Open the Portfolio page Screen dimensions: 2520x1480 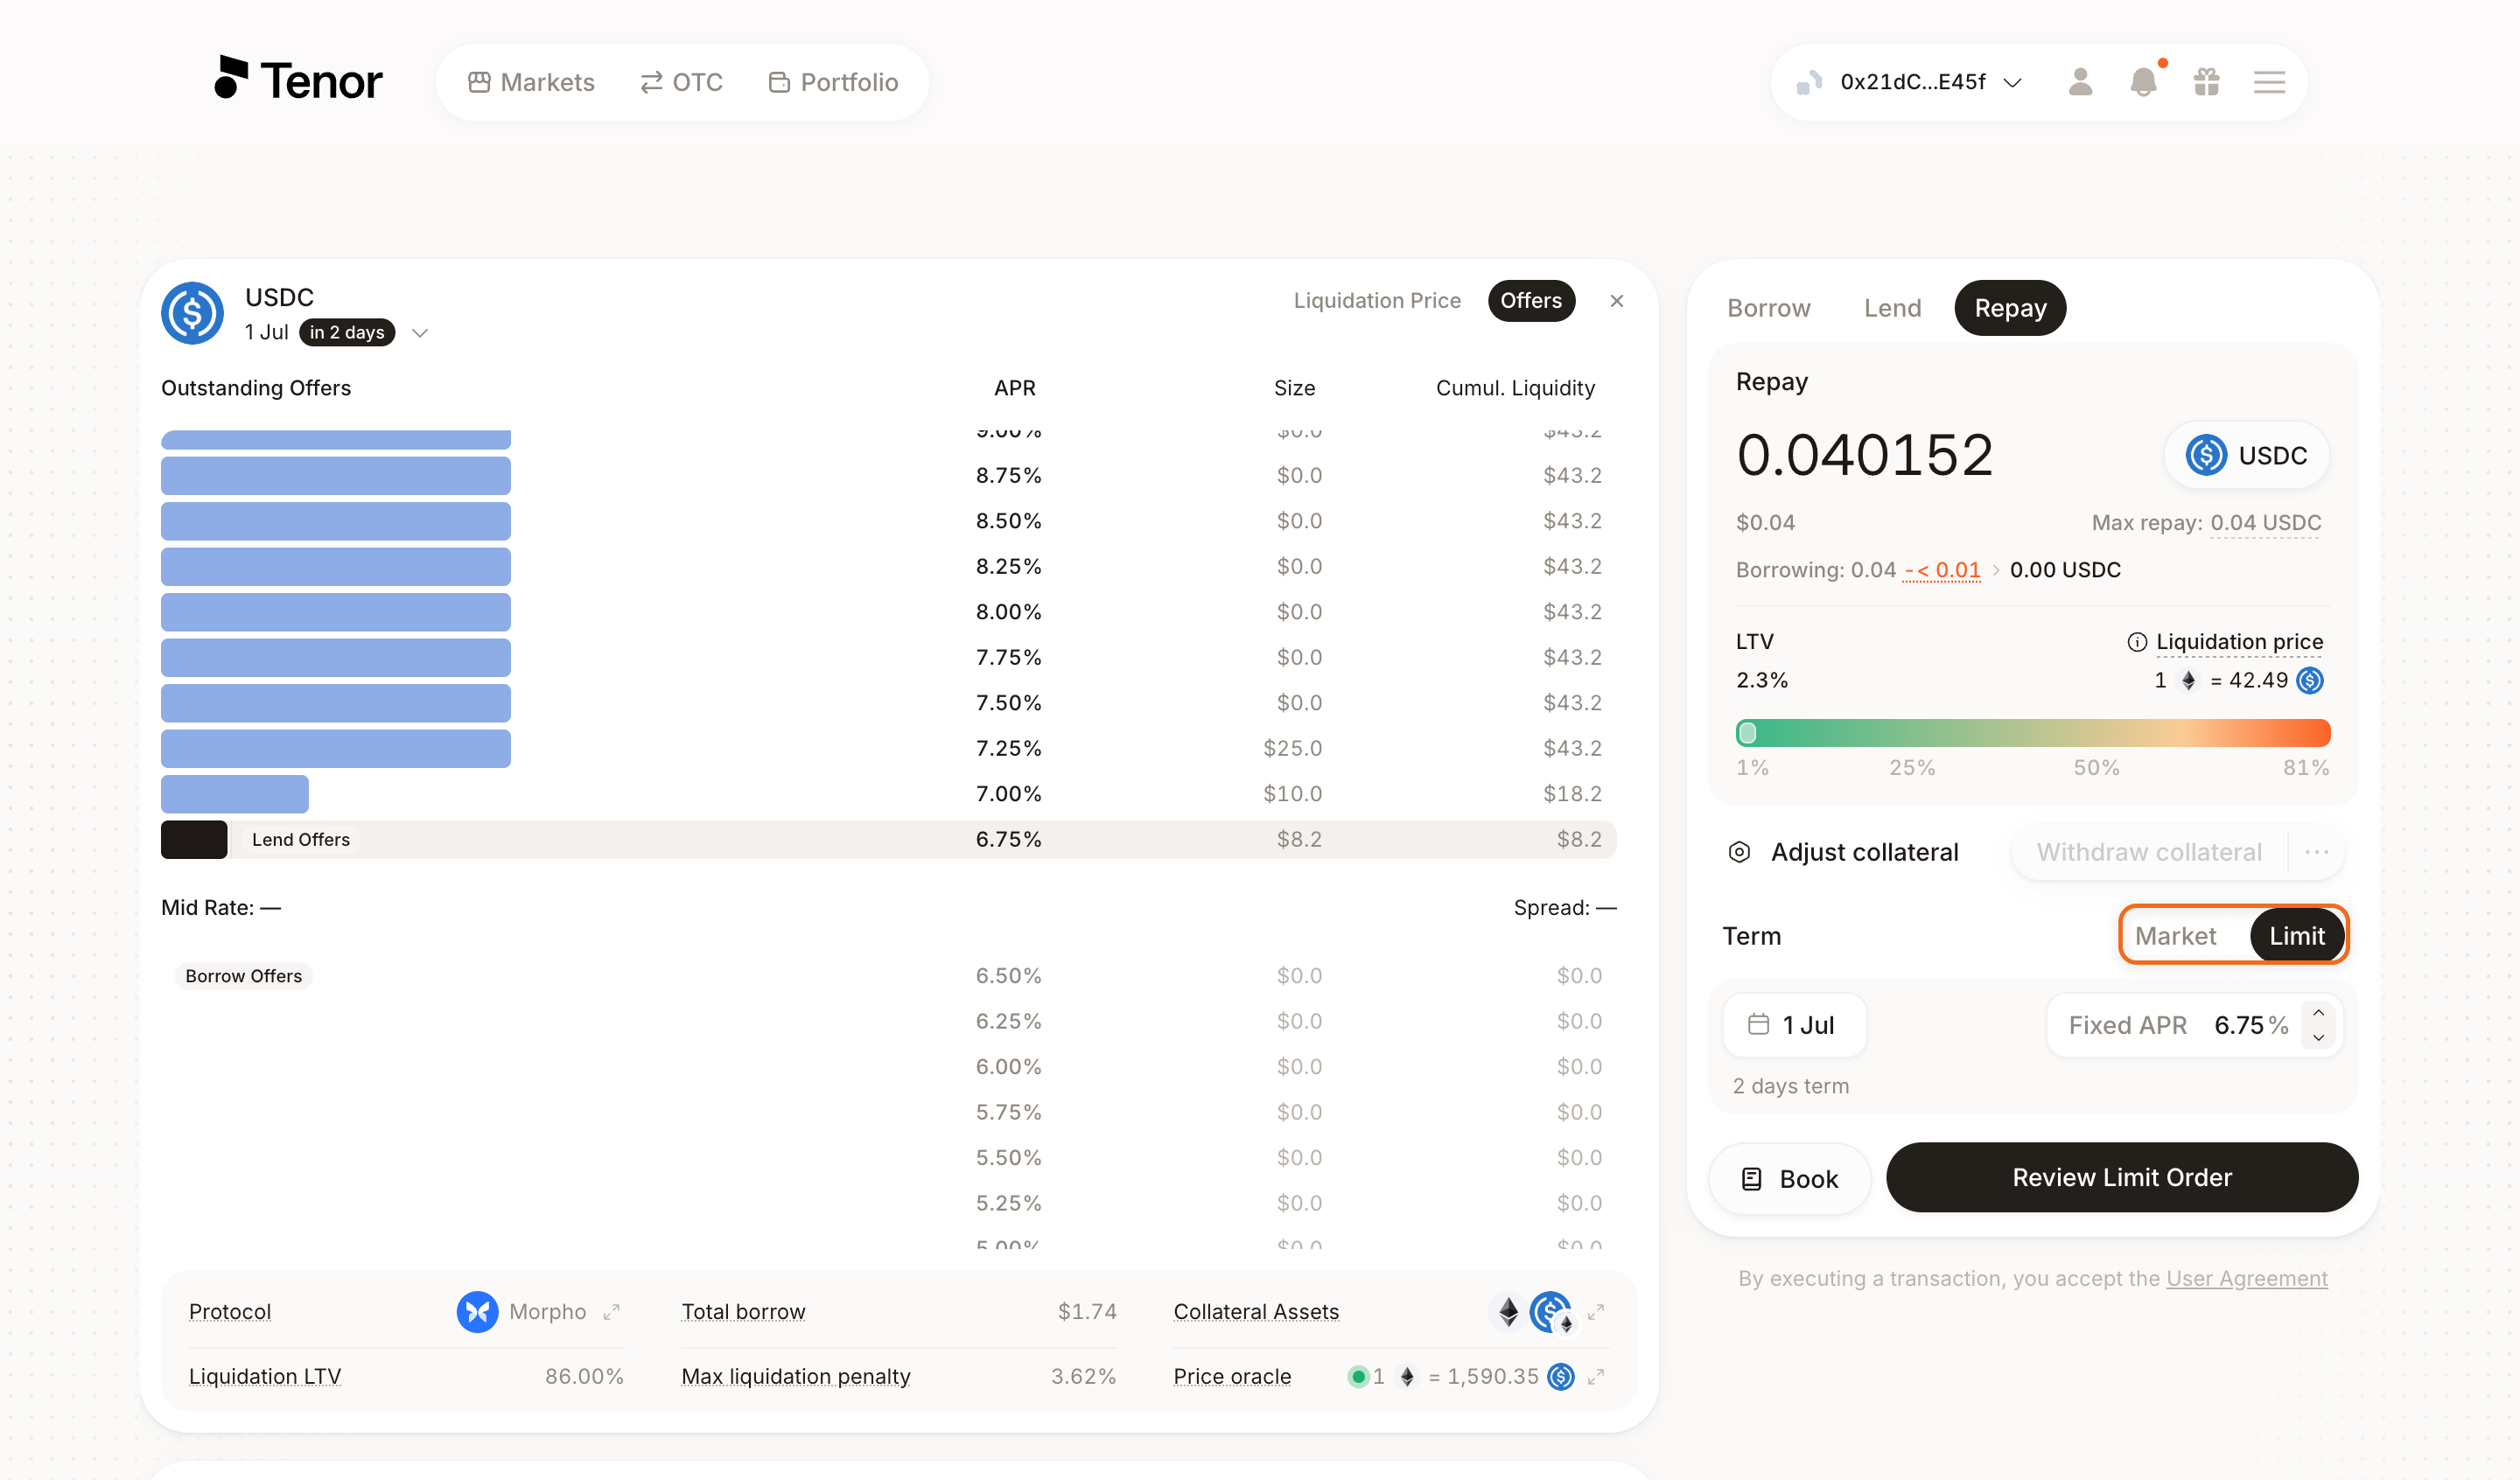click(833, 82)
